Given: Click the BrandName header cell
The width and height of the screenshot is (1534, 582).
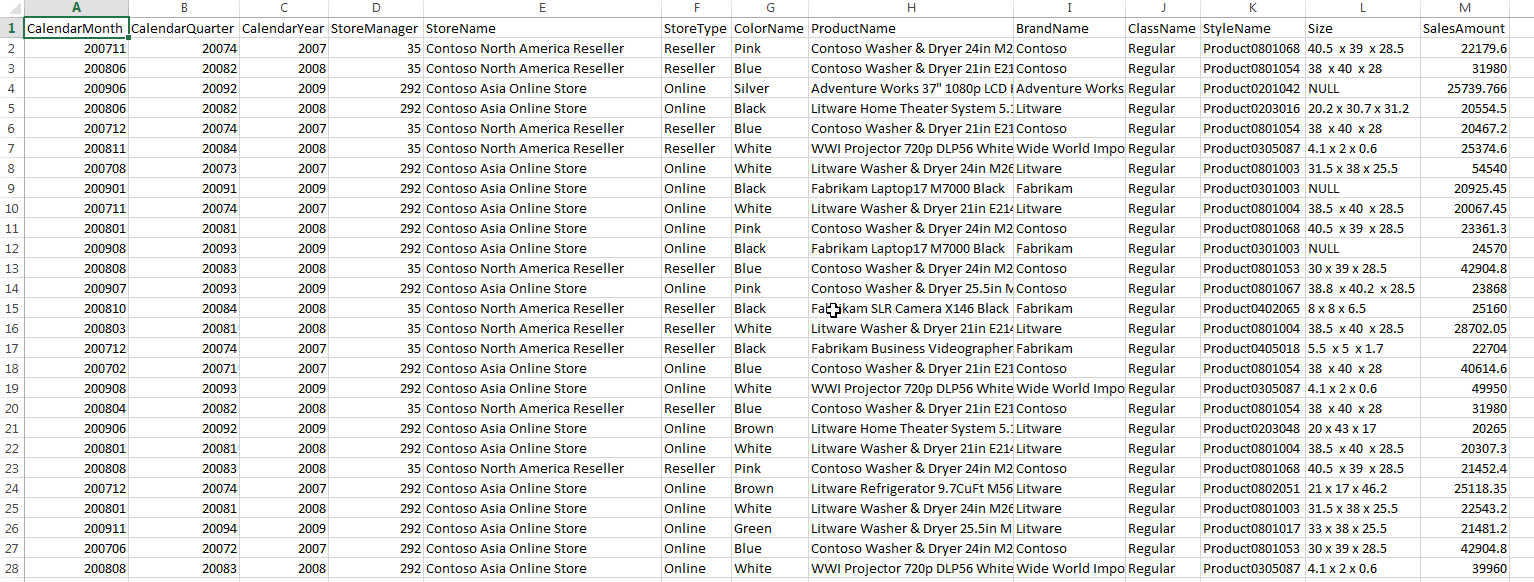Looking at the screenshot, I should click(x=1069, y=28).
